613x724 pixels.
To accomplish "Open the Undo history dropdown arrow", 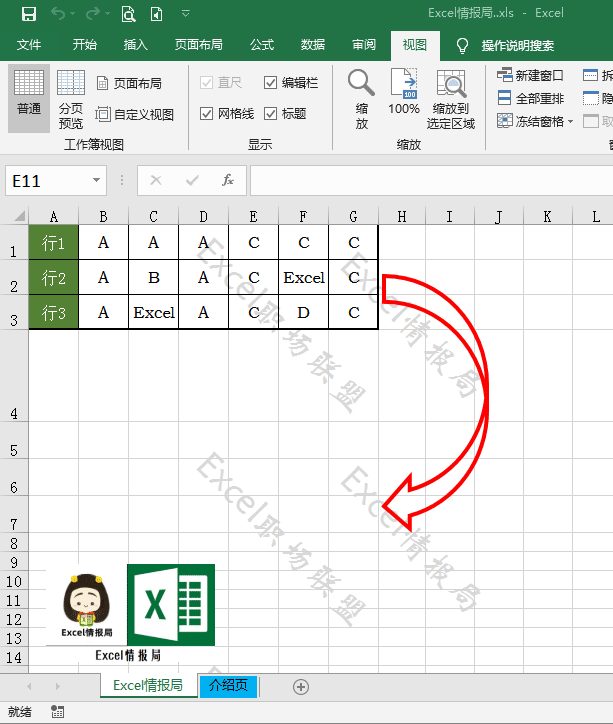I will [72, 14].
